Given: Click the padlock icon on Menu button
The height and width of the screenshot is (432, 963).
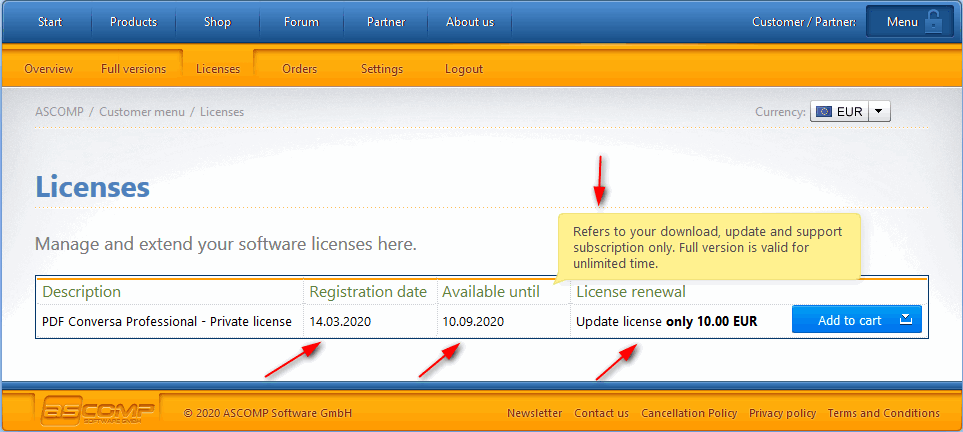Looking at the screenshot, I should click(x=933, y=22).
